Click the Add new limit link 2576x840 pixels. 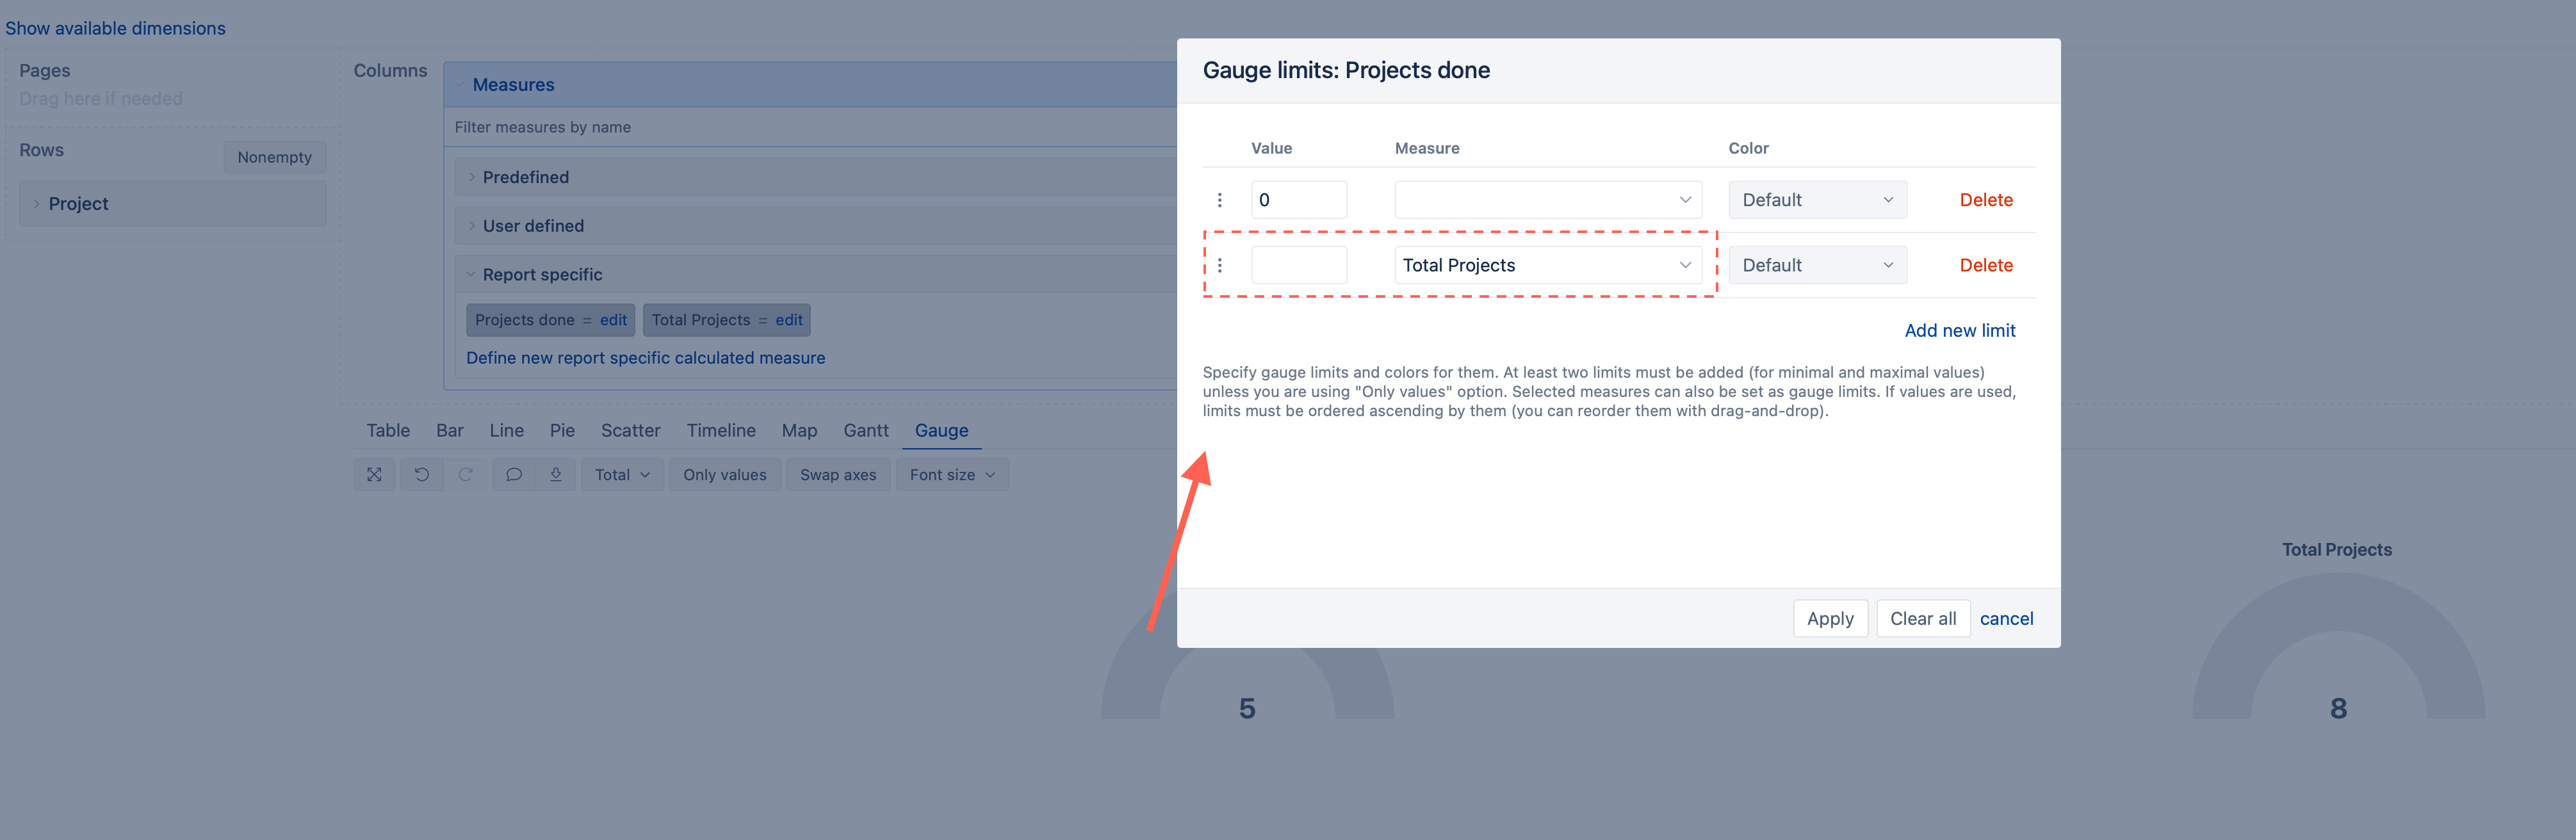click(x=1959, y=330)
